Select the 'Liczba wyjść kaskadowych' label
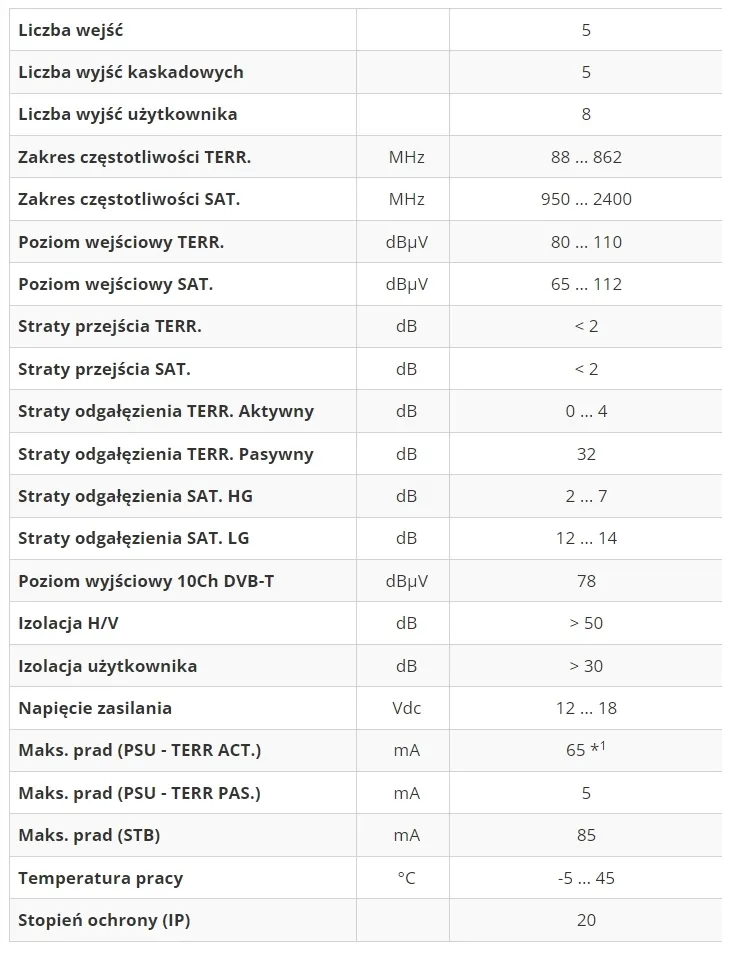 131,72
